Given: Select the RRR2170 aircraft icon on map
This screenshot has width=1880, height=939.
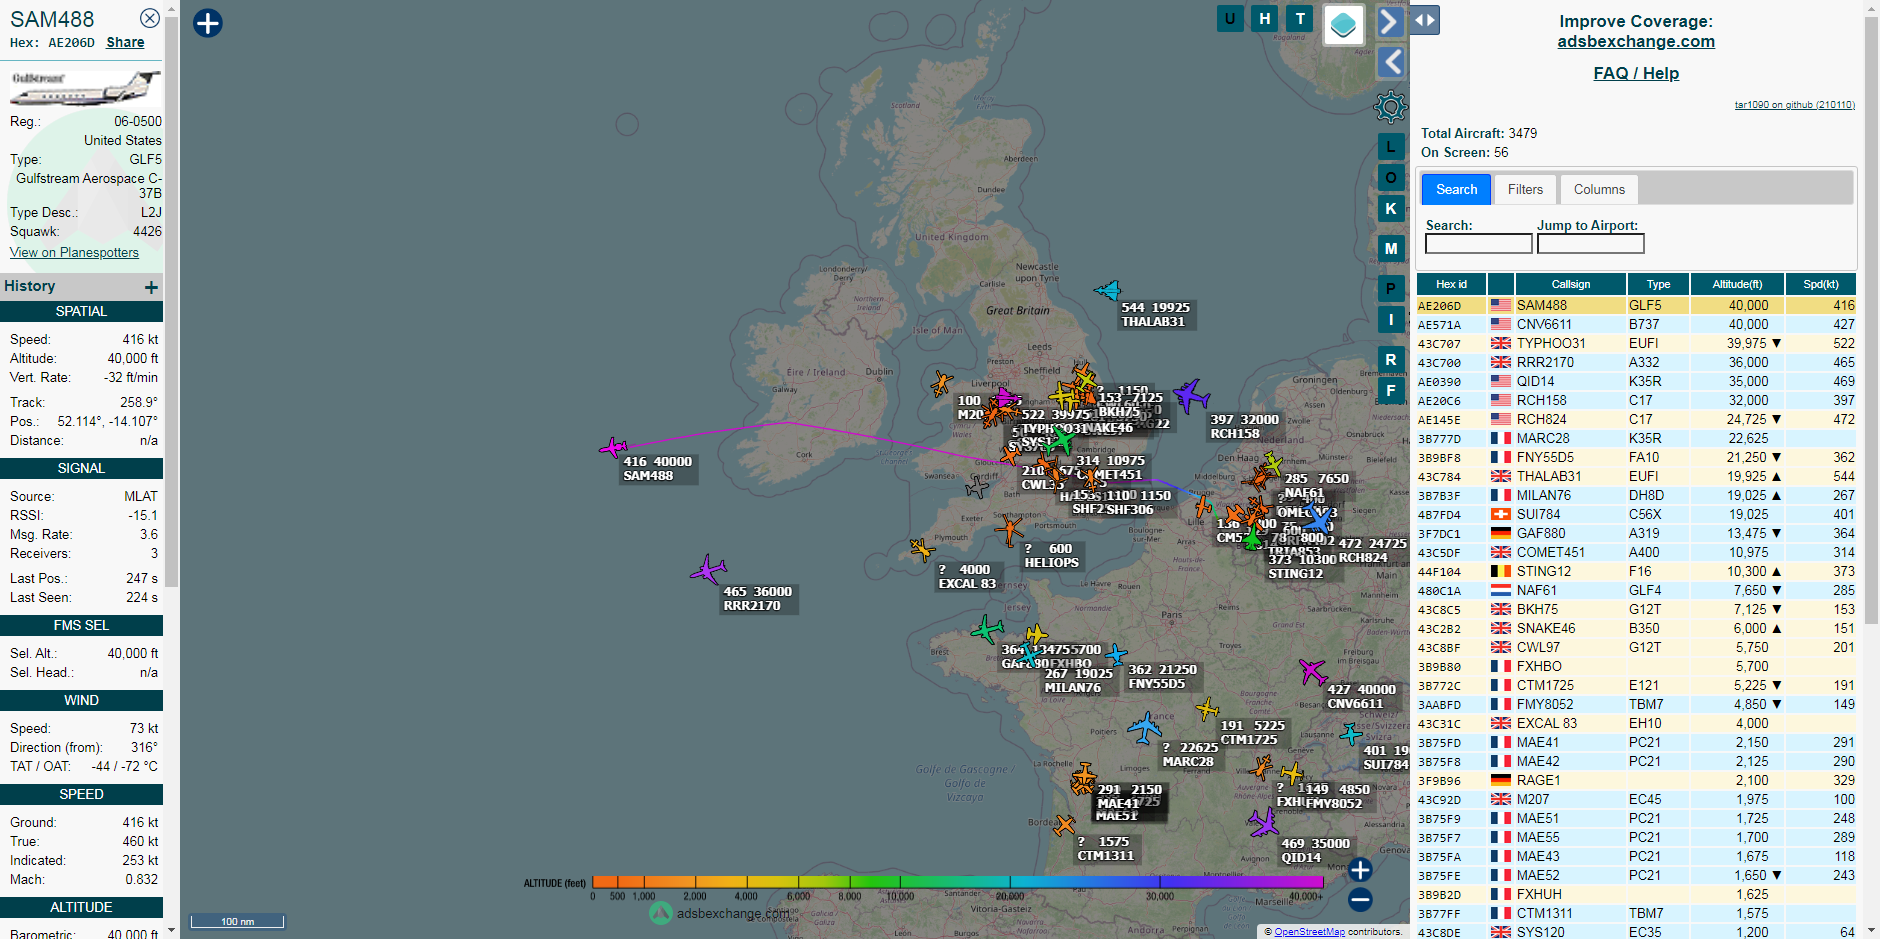Looking at the screenshot, I should tap(708, 570).
